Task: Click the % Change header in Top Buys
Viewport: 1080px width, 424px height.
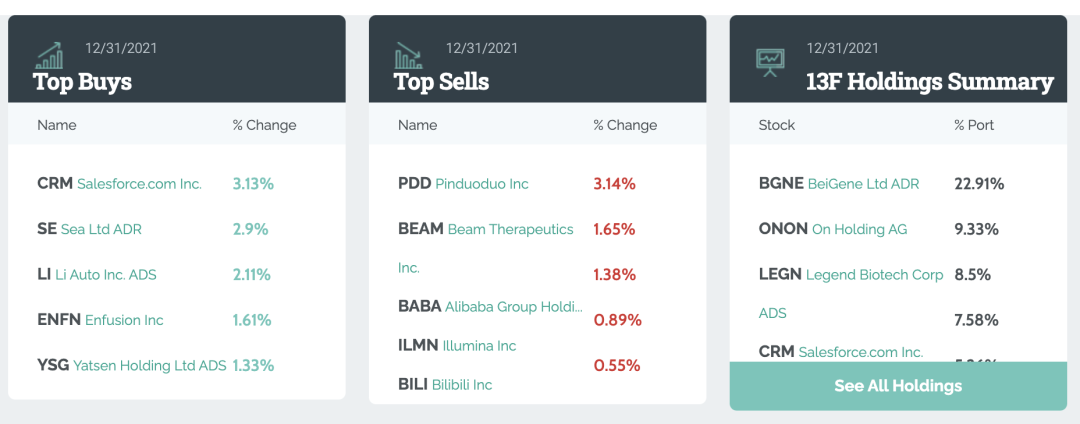Action: coord(264,125)
